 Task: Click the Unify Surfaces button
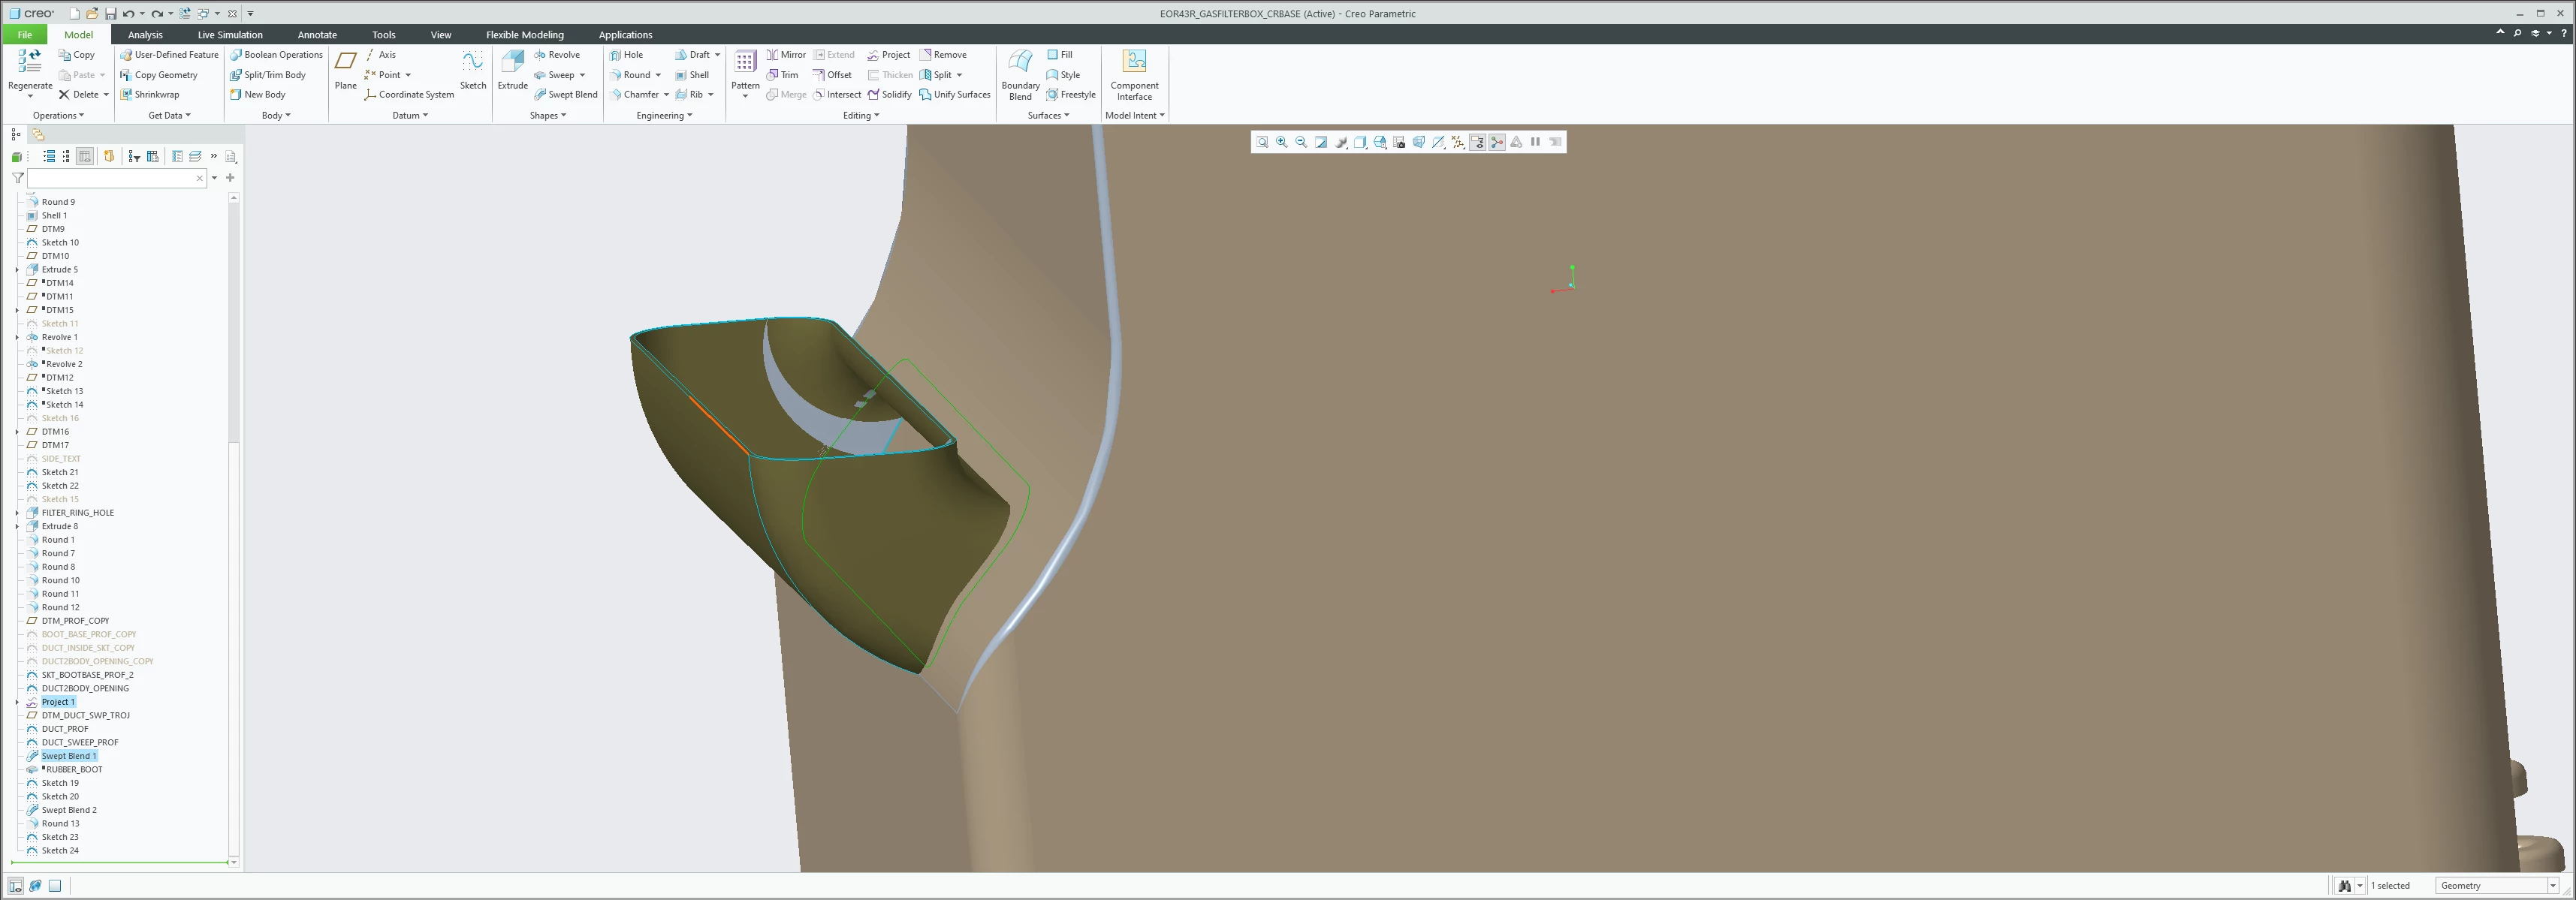click(954, 95)
